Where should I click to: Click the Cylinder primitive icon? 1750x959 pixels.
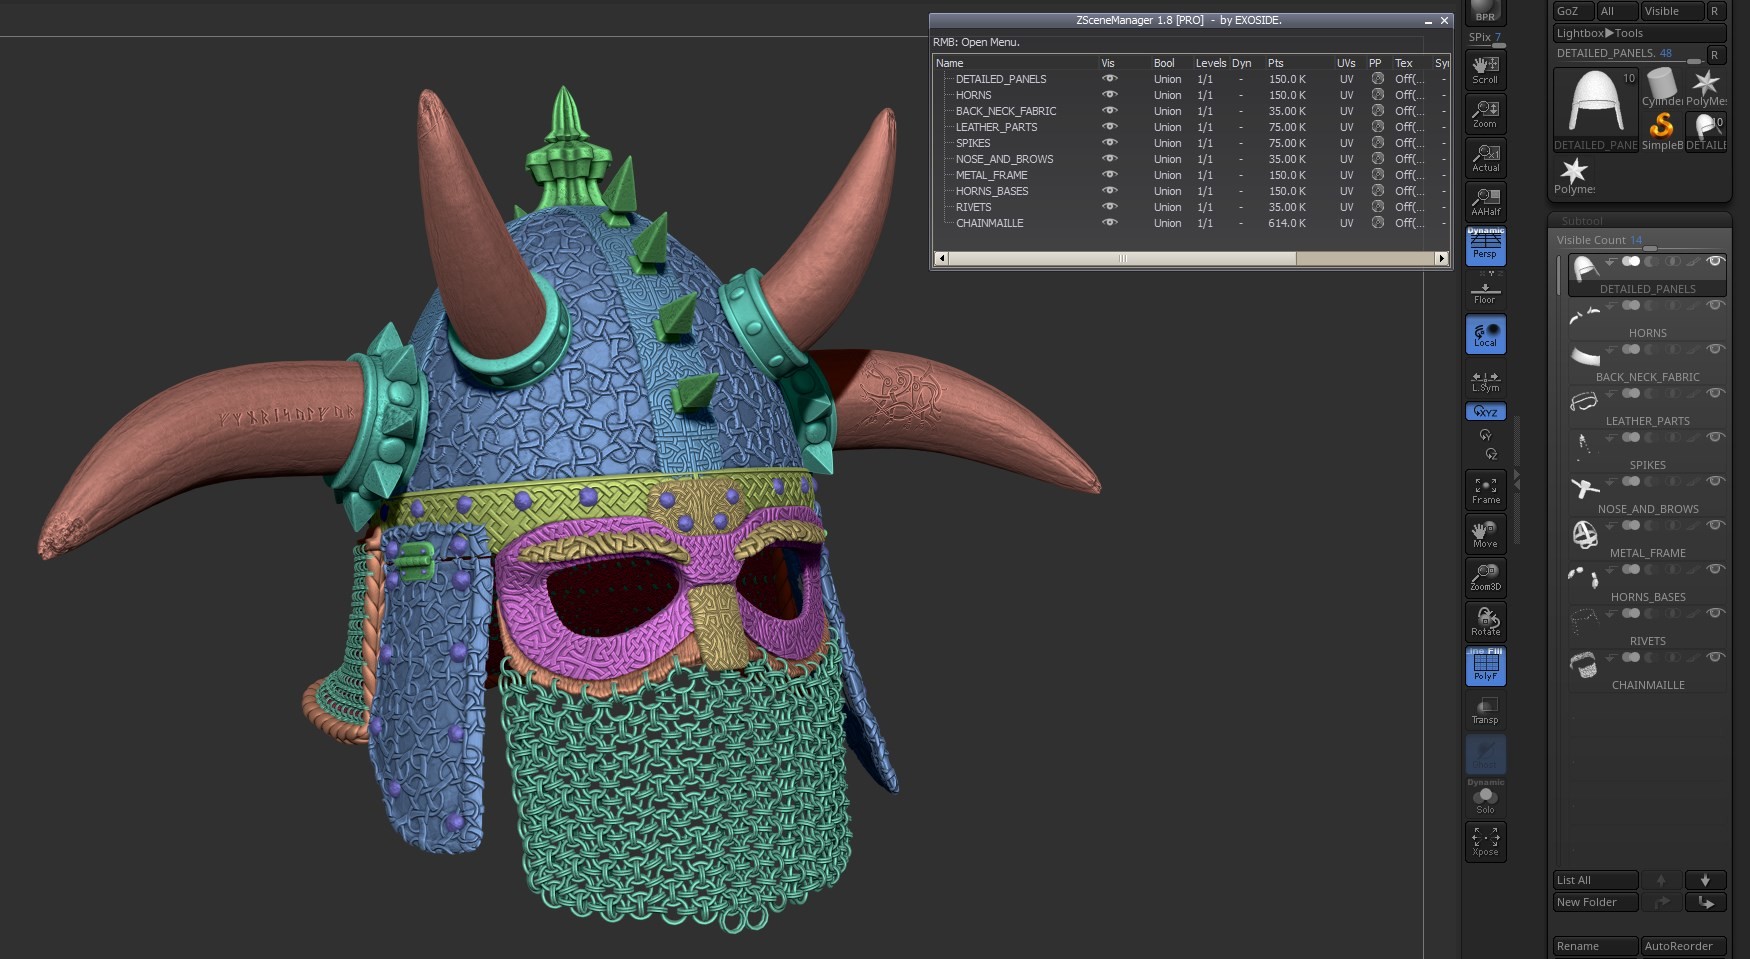point(1660,85)
